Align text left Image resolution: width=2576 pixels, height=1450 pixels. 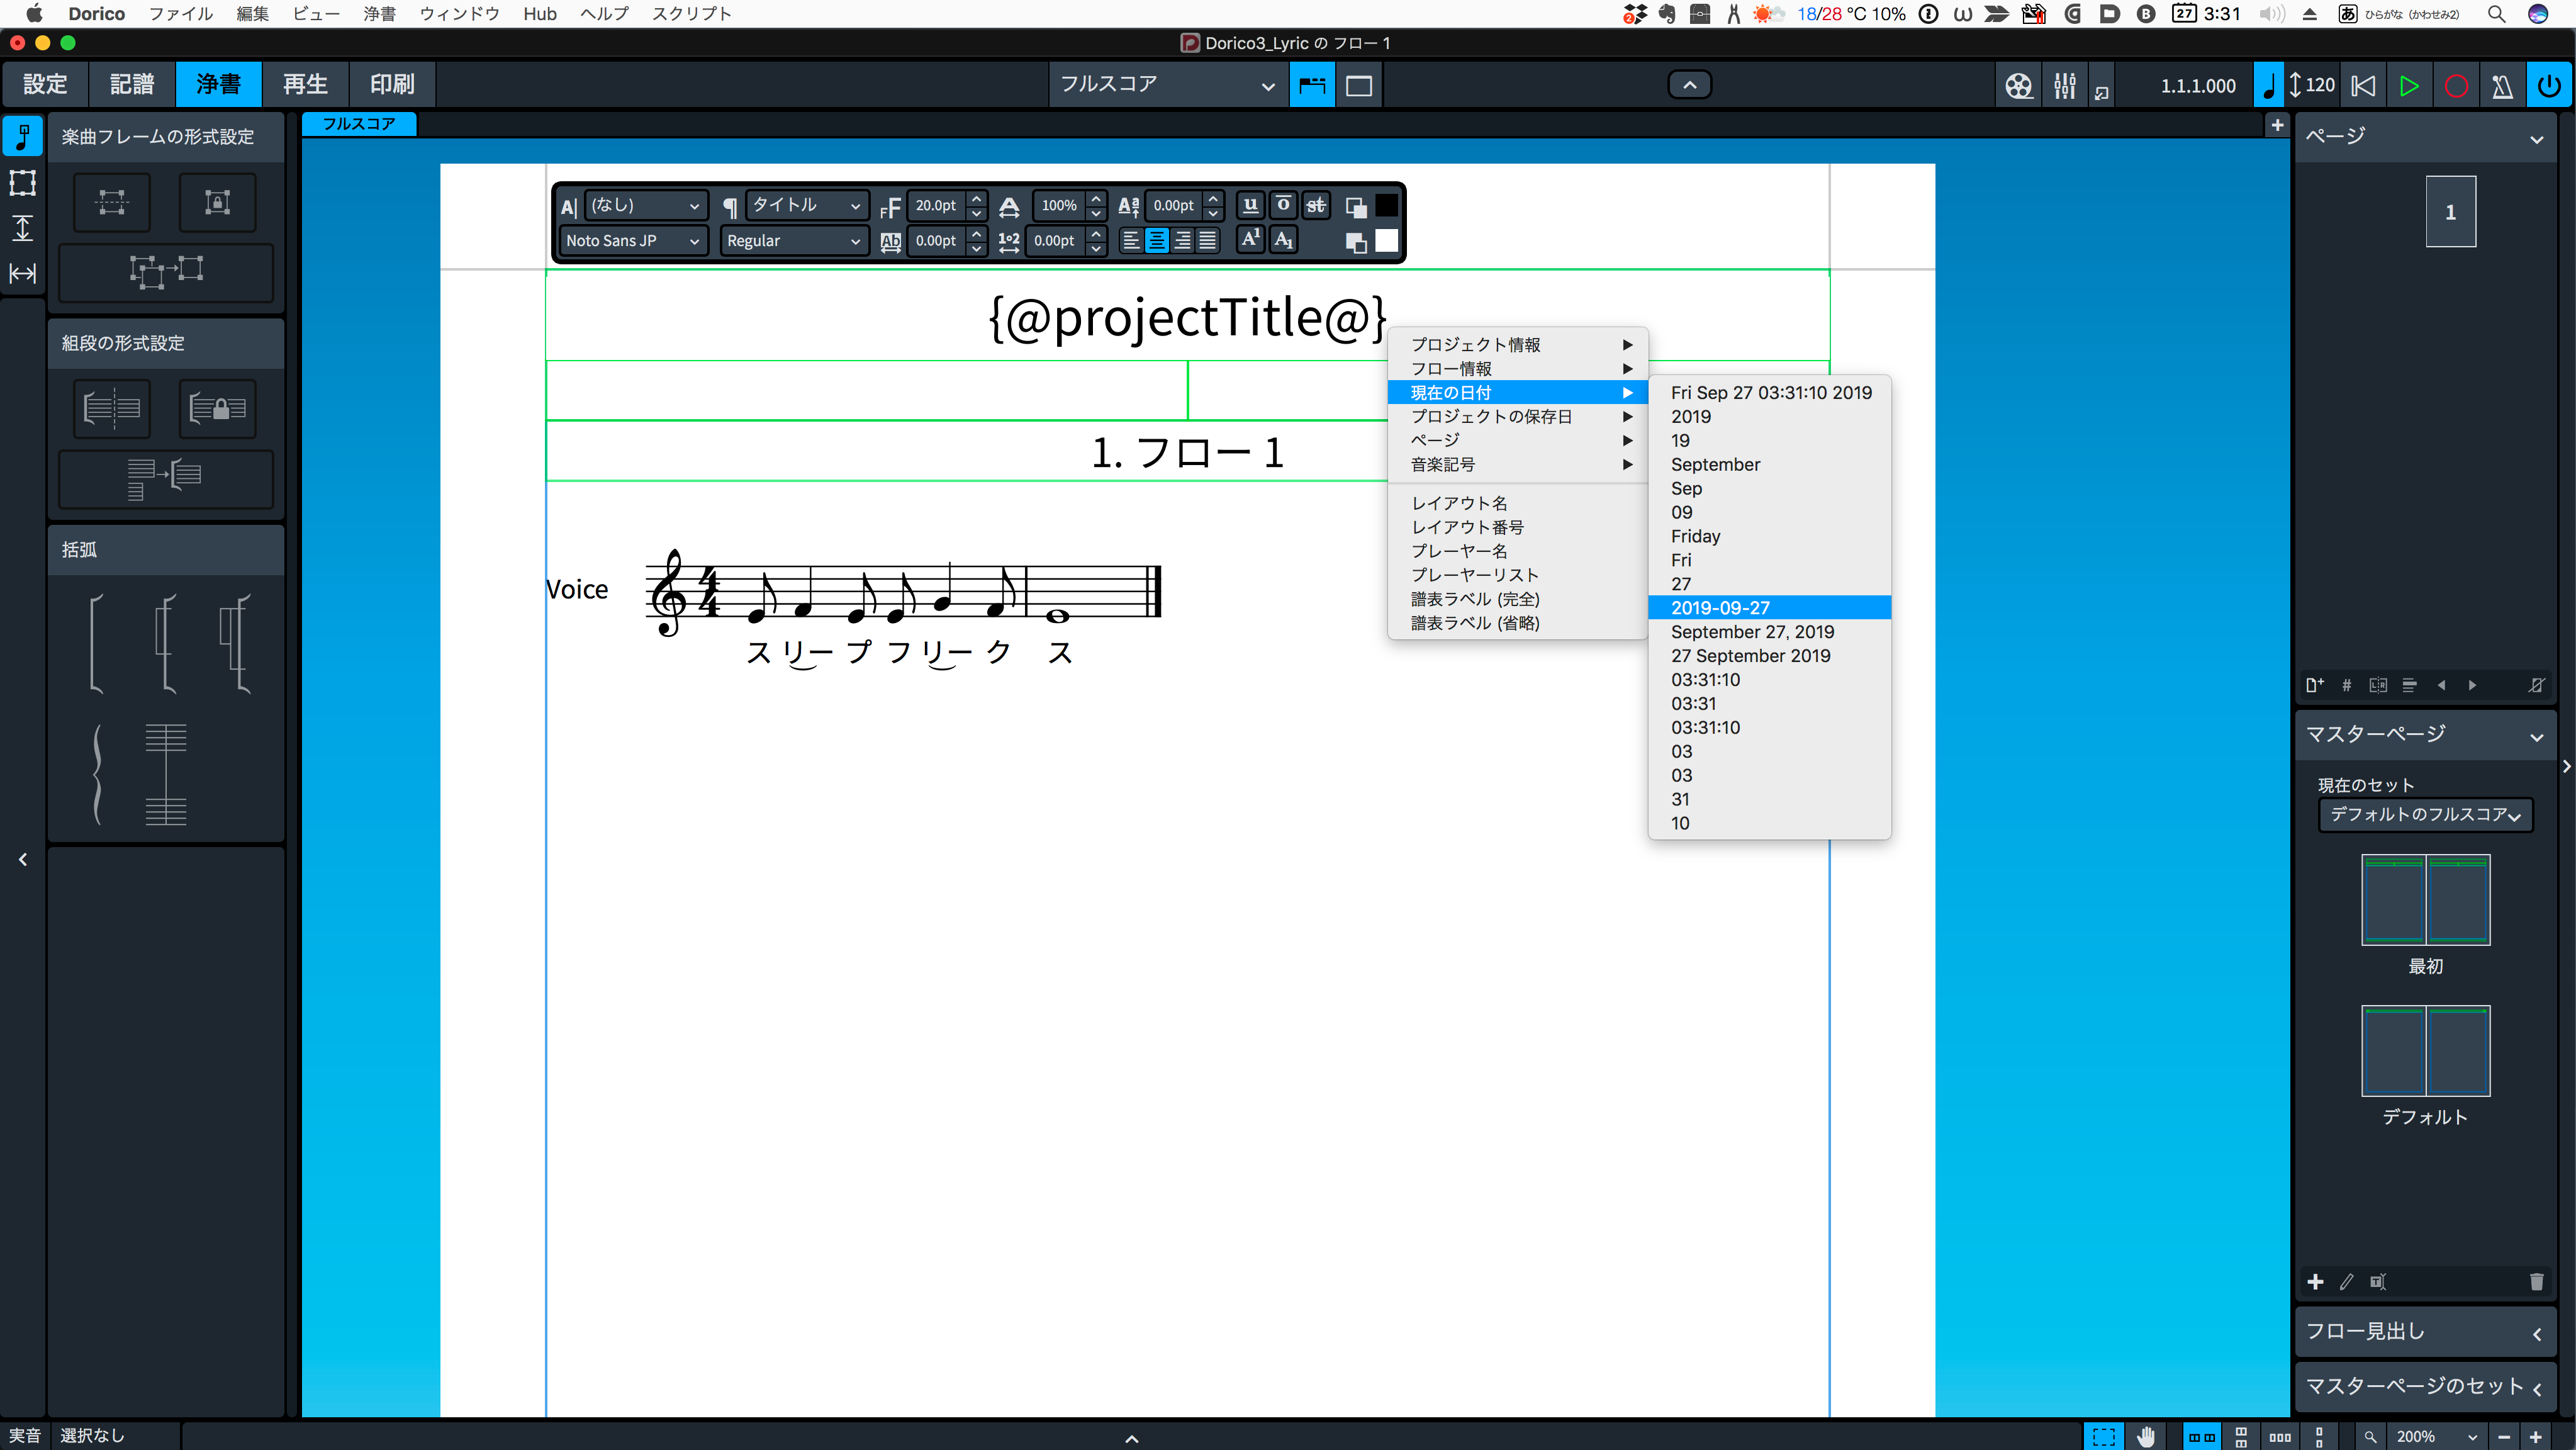(1131, 241)
